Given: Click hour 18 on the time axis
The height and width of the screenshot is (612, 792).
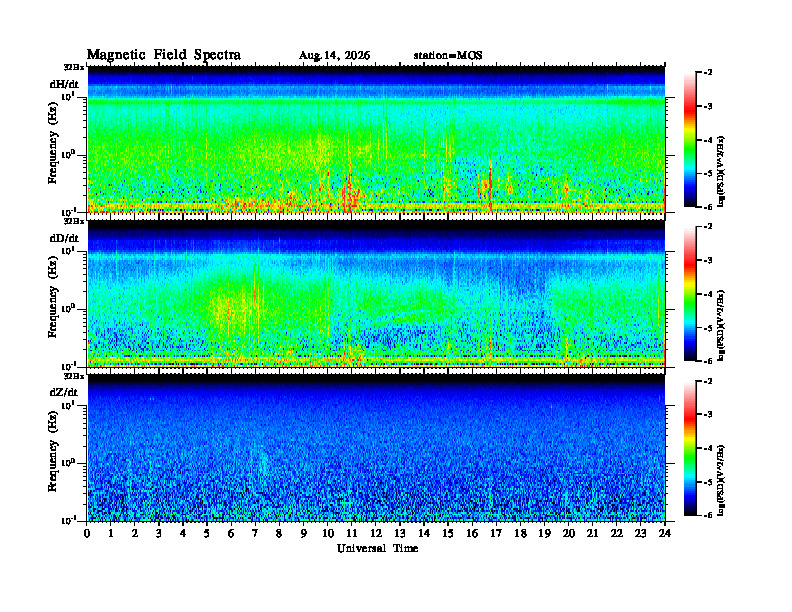Looking at the screenshot, I should pos(520,533).
